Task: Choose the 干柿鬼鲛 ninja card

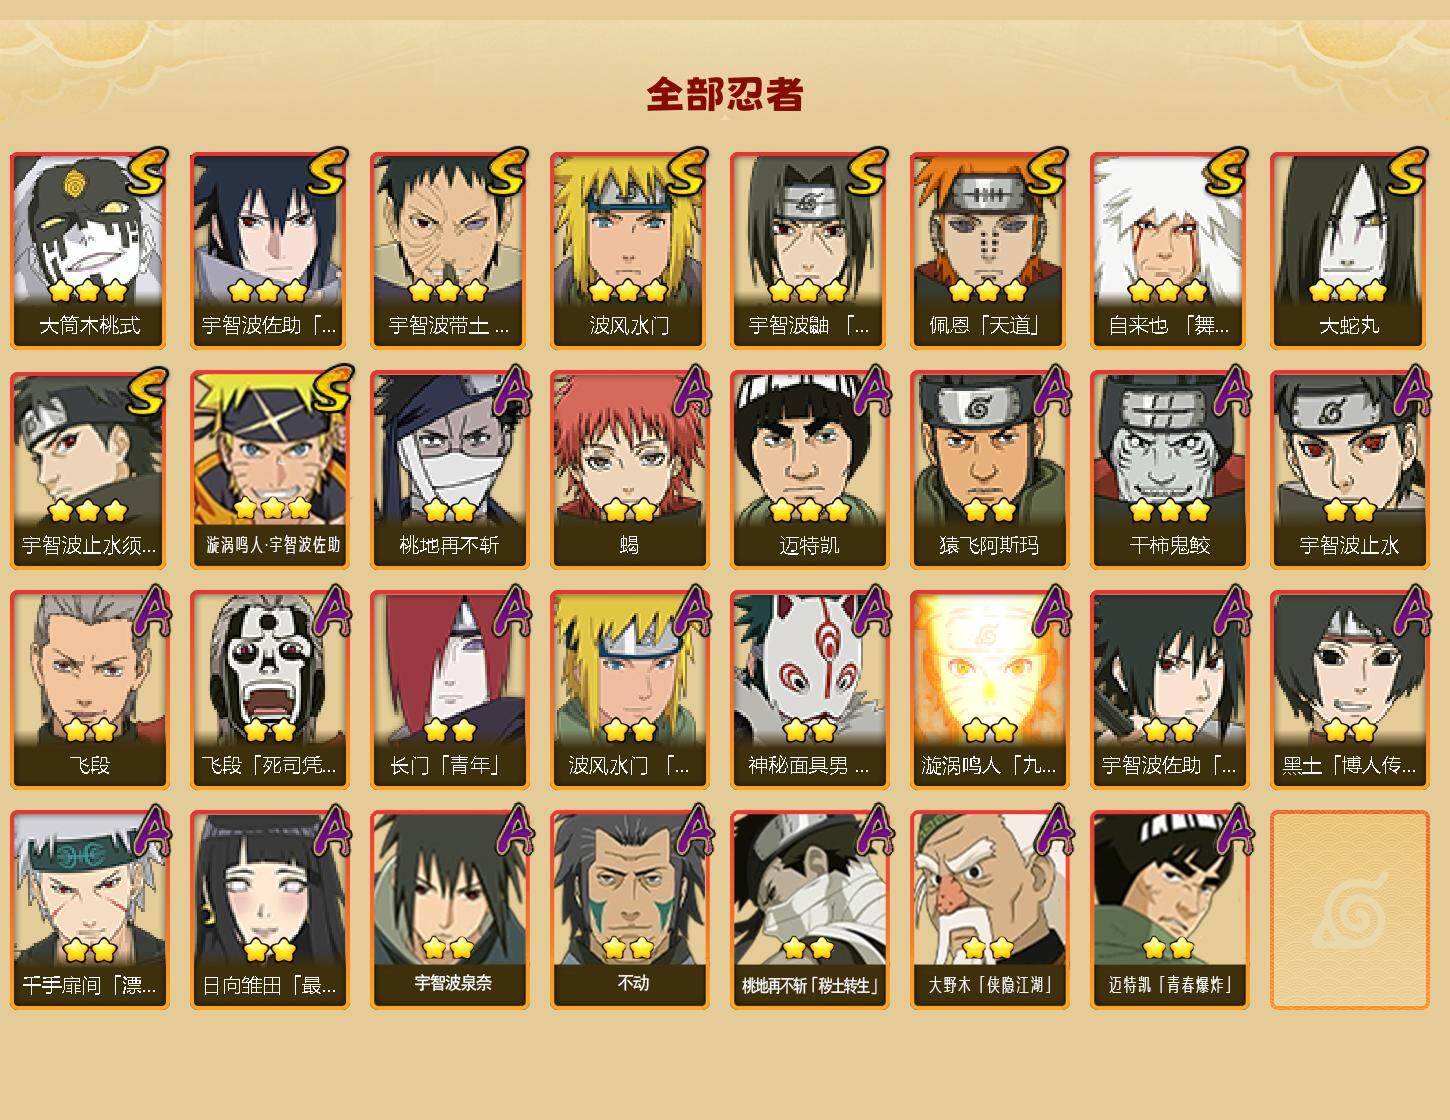Action: coord(1169,470)
